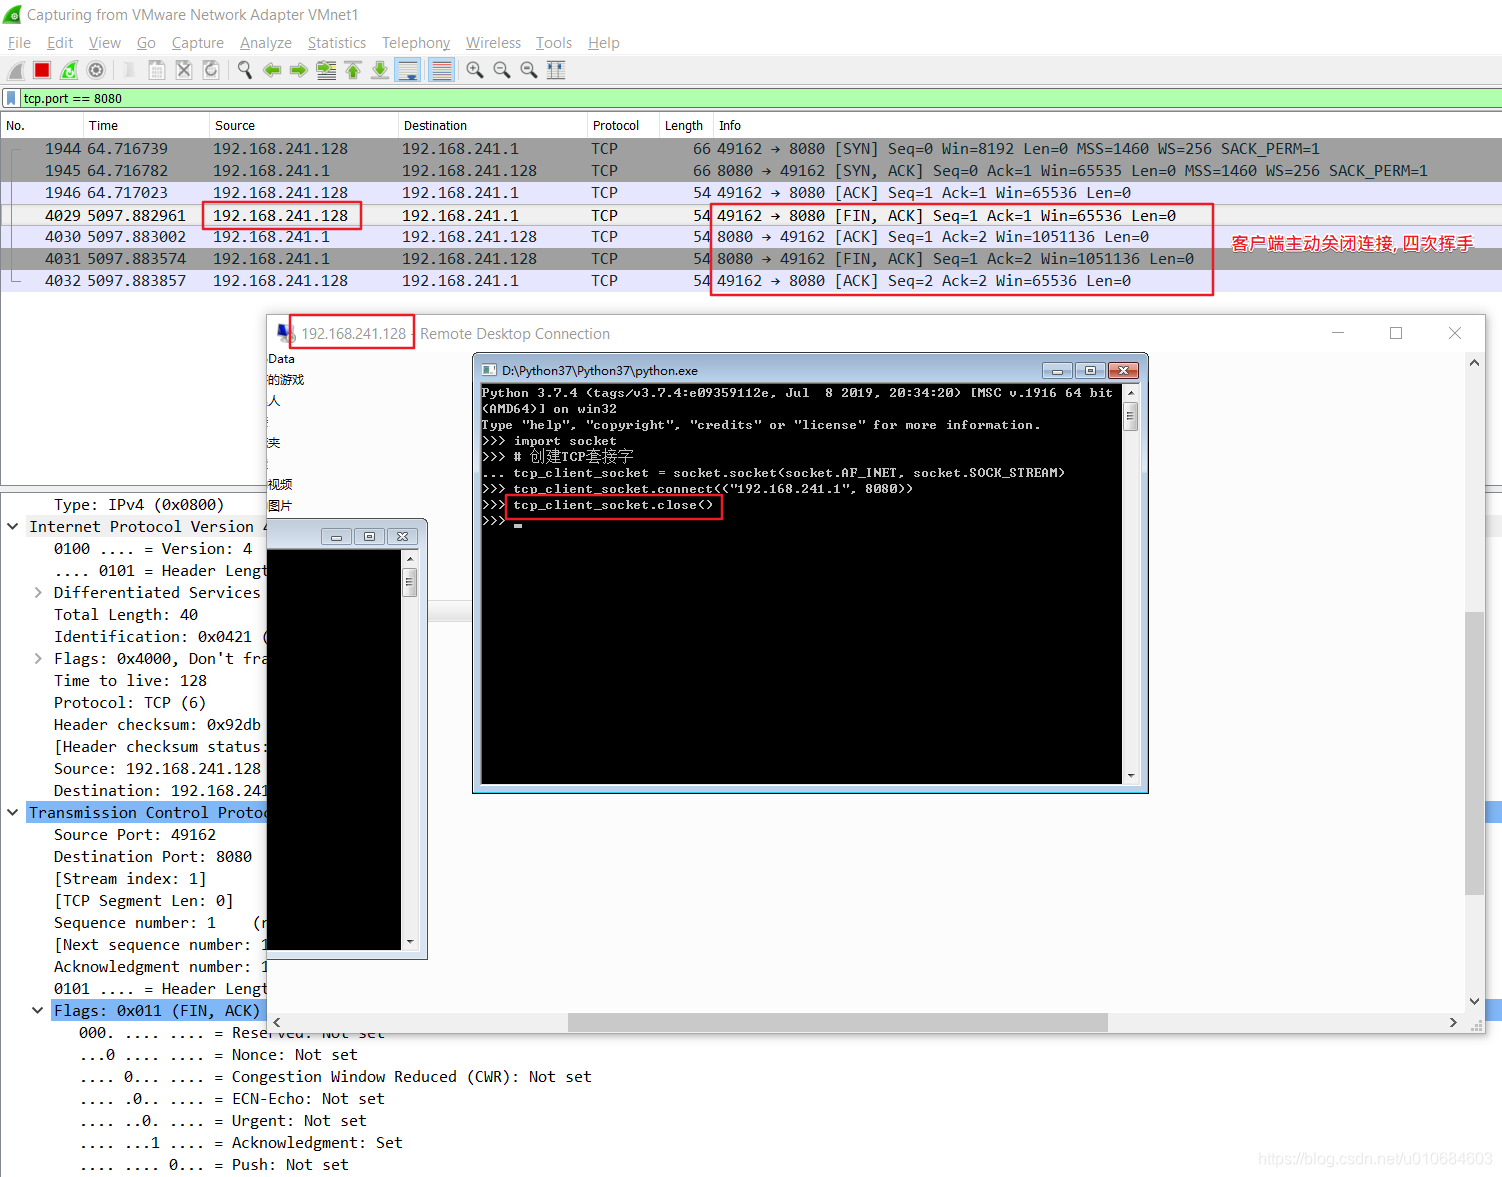Select packet 4031 FIN, ACK row
Viewport: 1502px width, 1177px height.
click(751, 258)
